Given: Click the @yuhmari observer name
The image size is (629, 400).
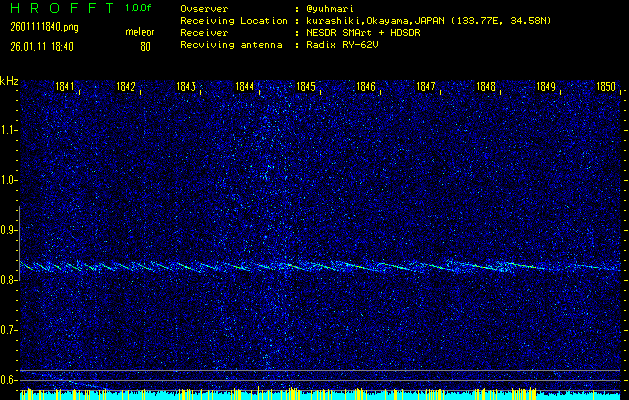Looking at the screenshot, I should pos(337,8).
